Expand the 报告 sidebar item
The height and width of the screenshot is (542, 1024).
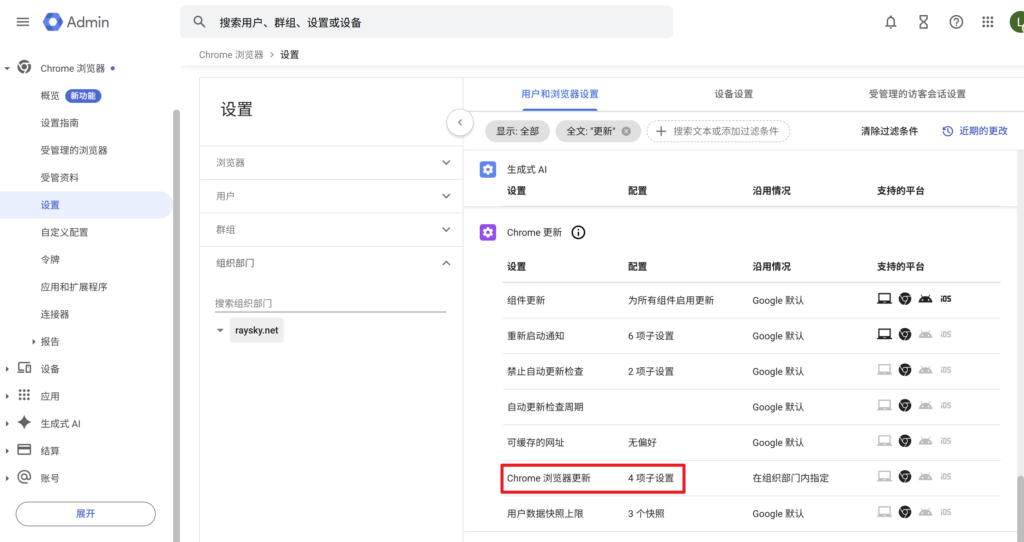(34, 342)
